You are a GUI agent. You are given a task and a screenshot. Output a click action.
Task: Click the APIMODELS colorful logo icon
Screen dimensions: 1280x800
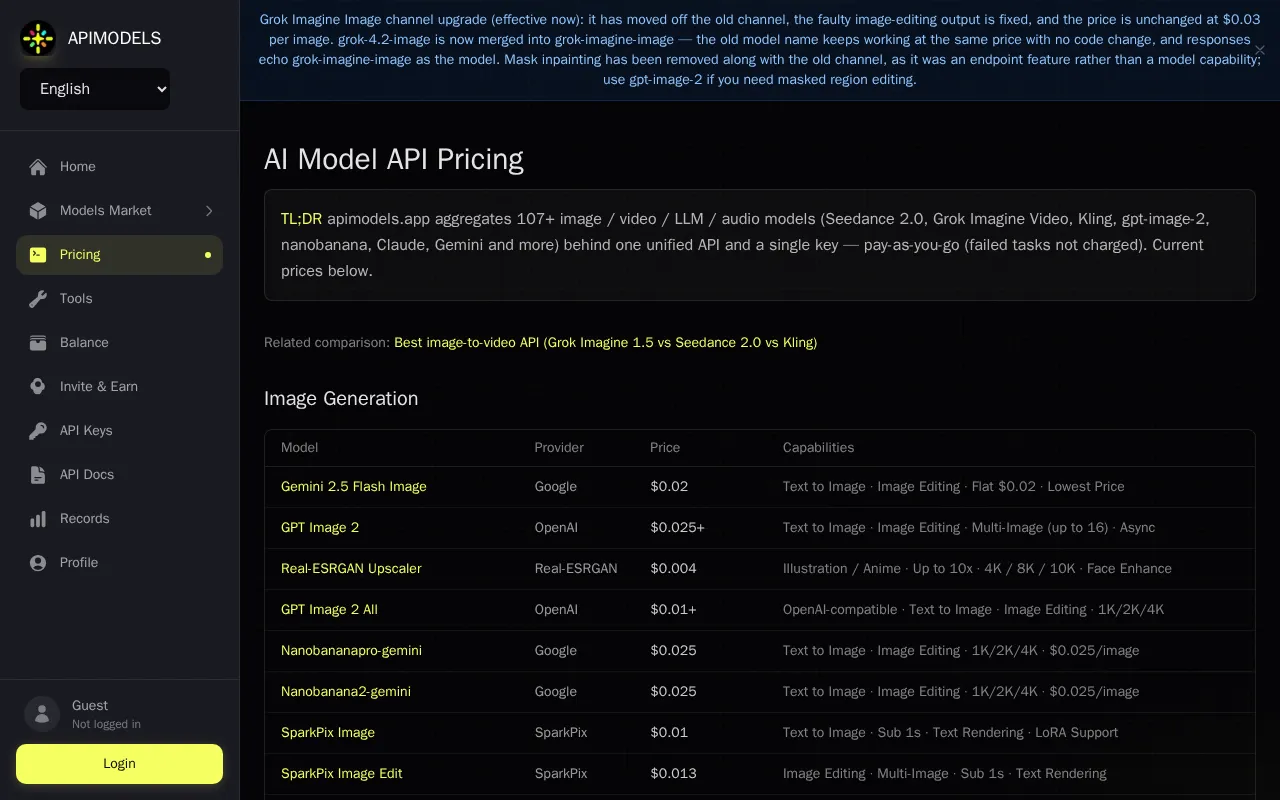pyautogui.click(x=38, y=38)
